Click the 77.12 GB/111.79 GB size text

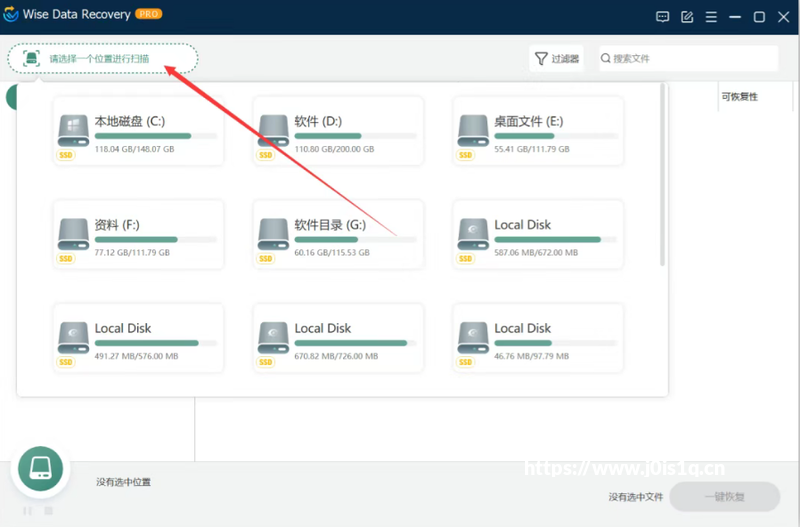[132, 253]
